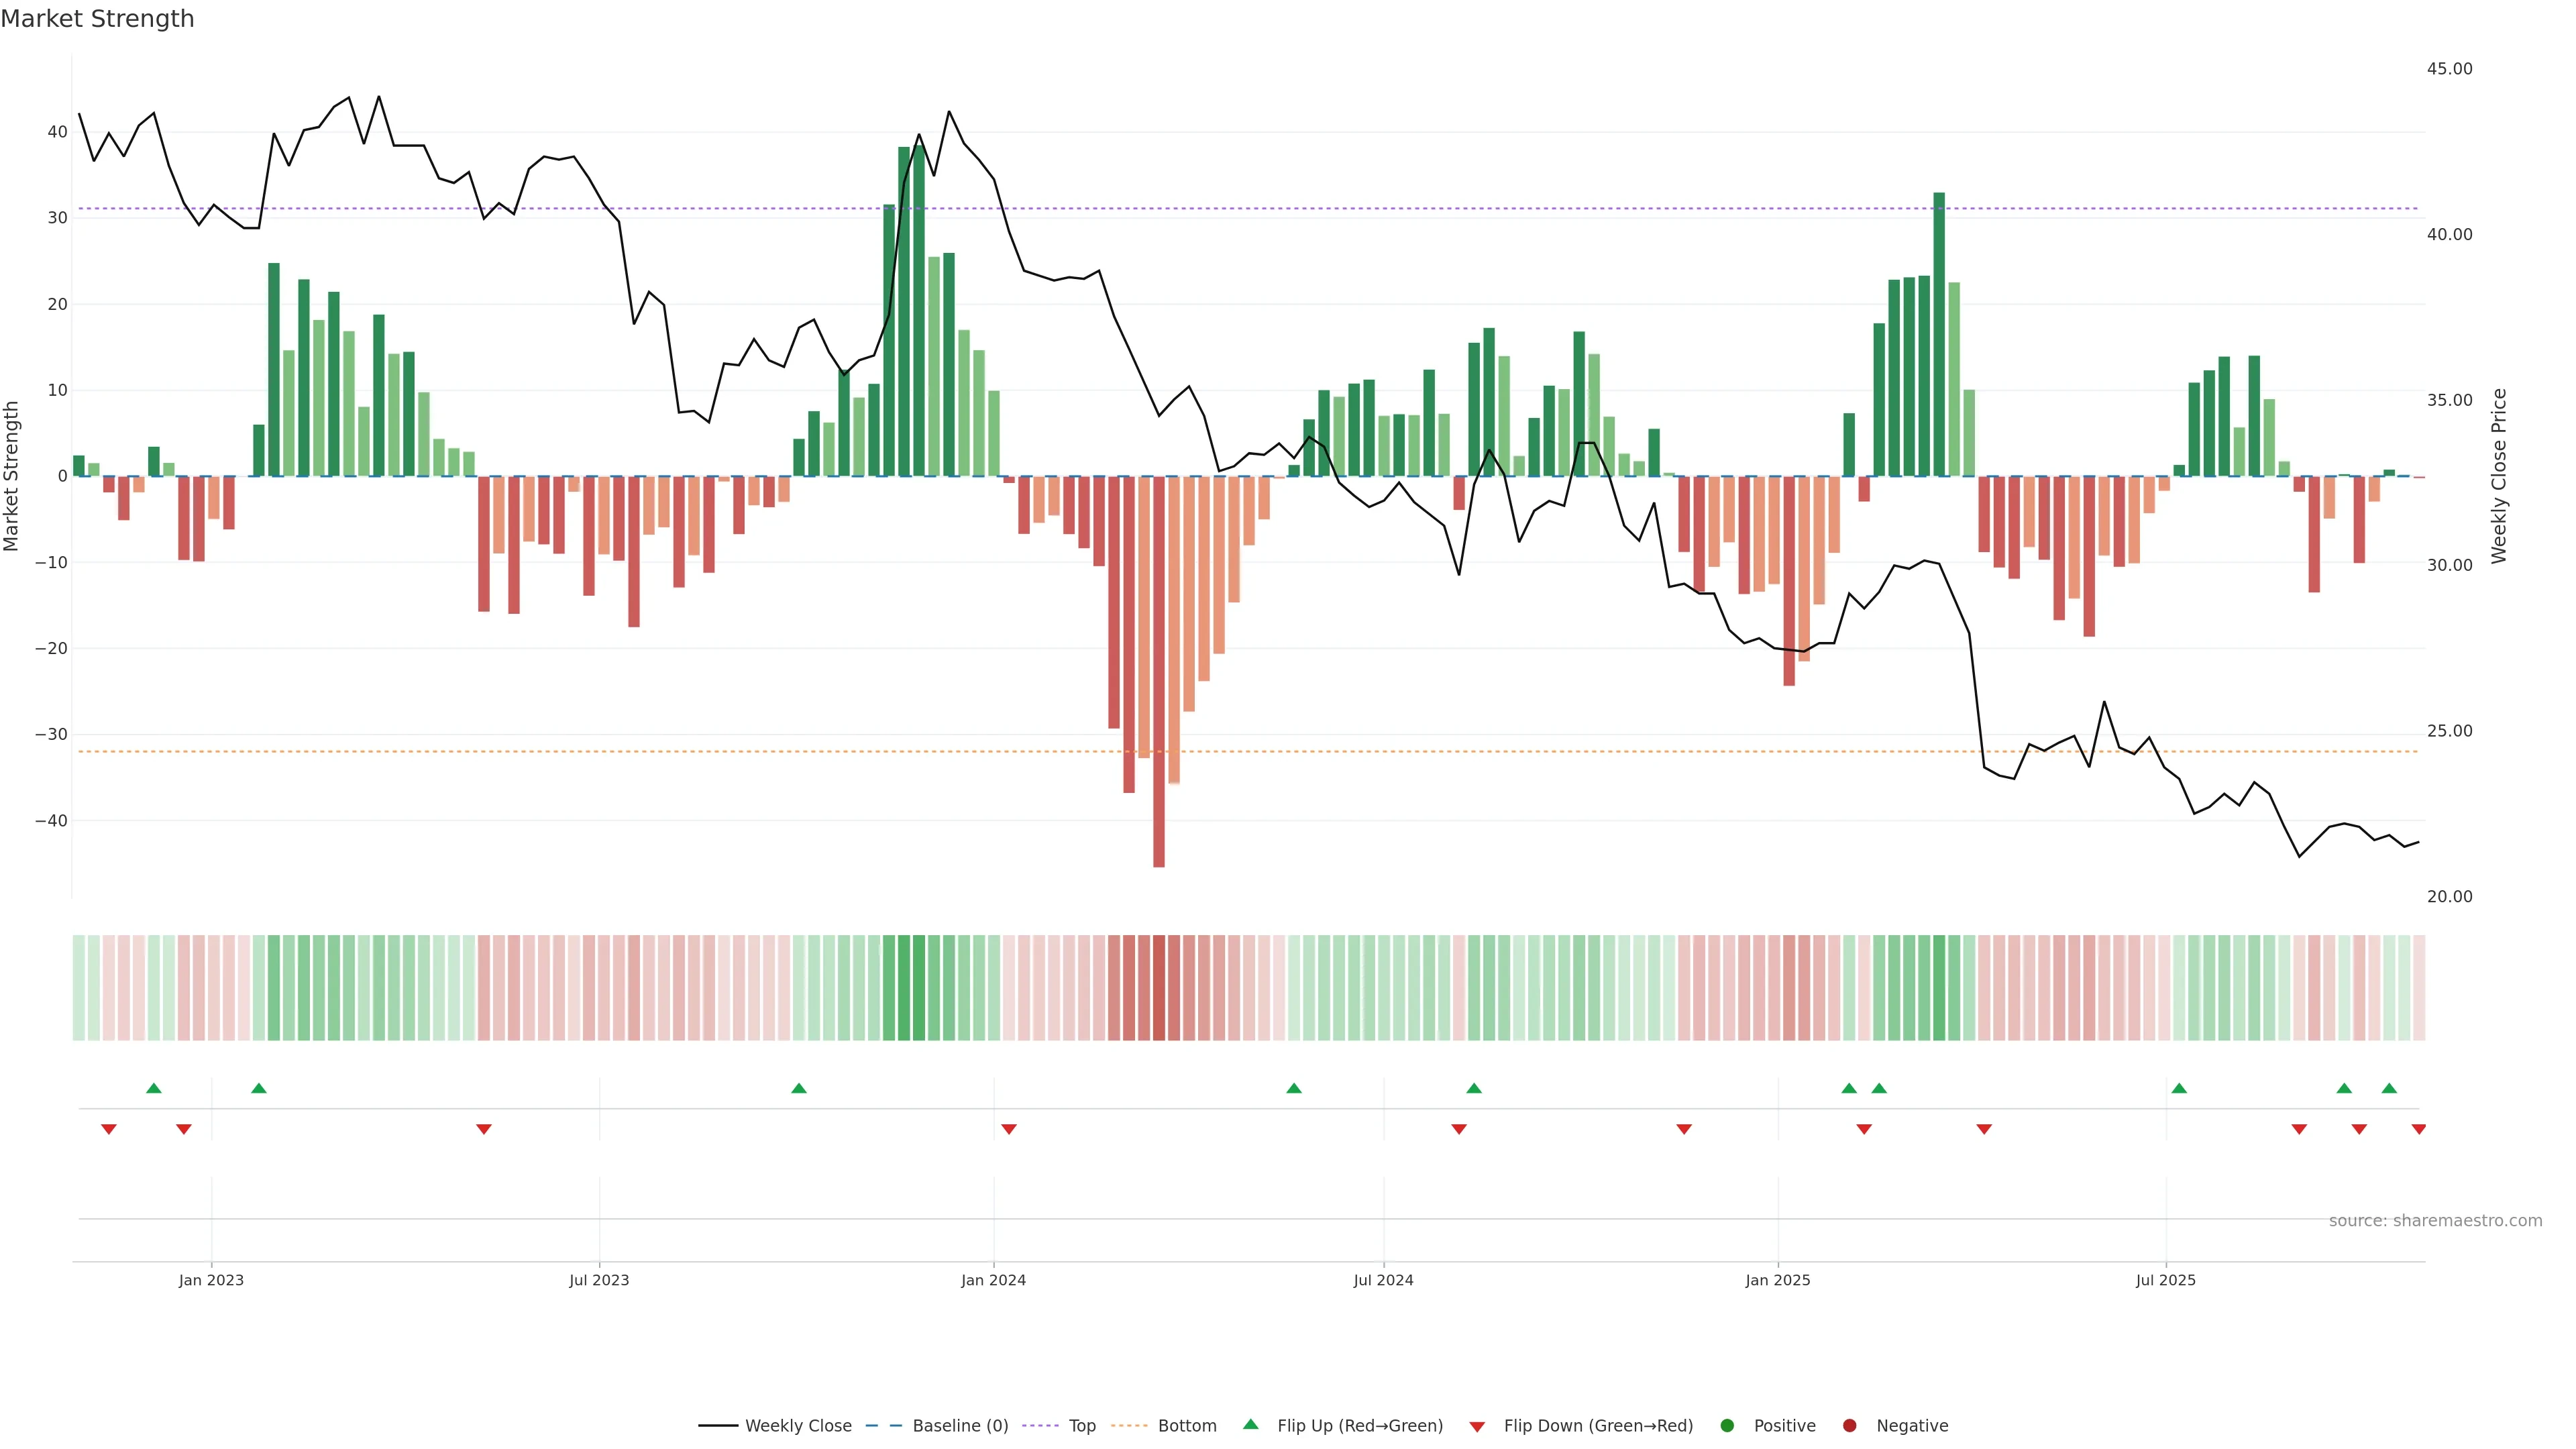Click the Flip Down red triangle legend icon
Screen dimensions: 2576x1449
(x=1477, y=1427)
